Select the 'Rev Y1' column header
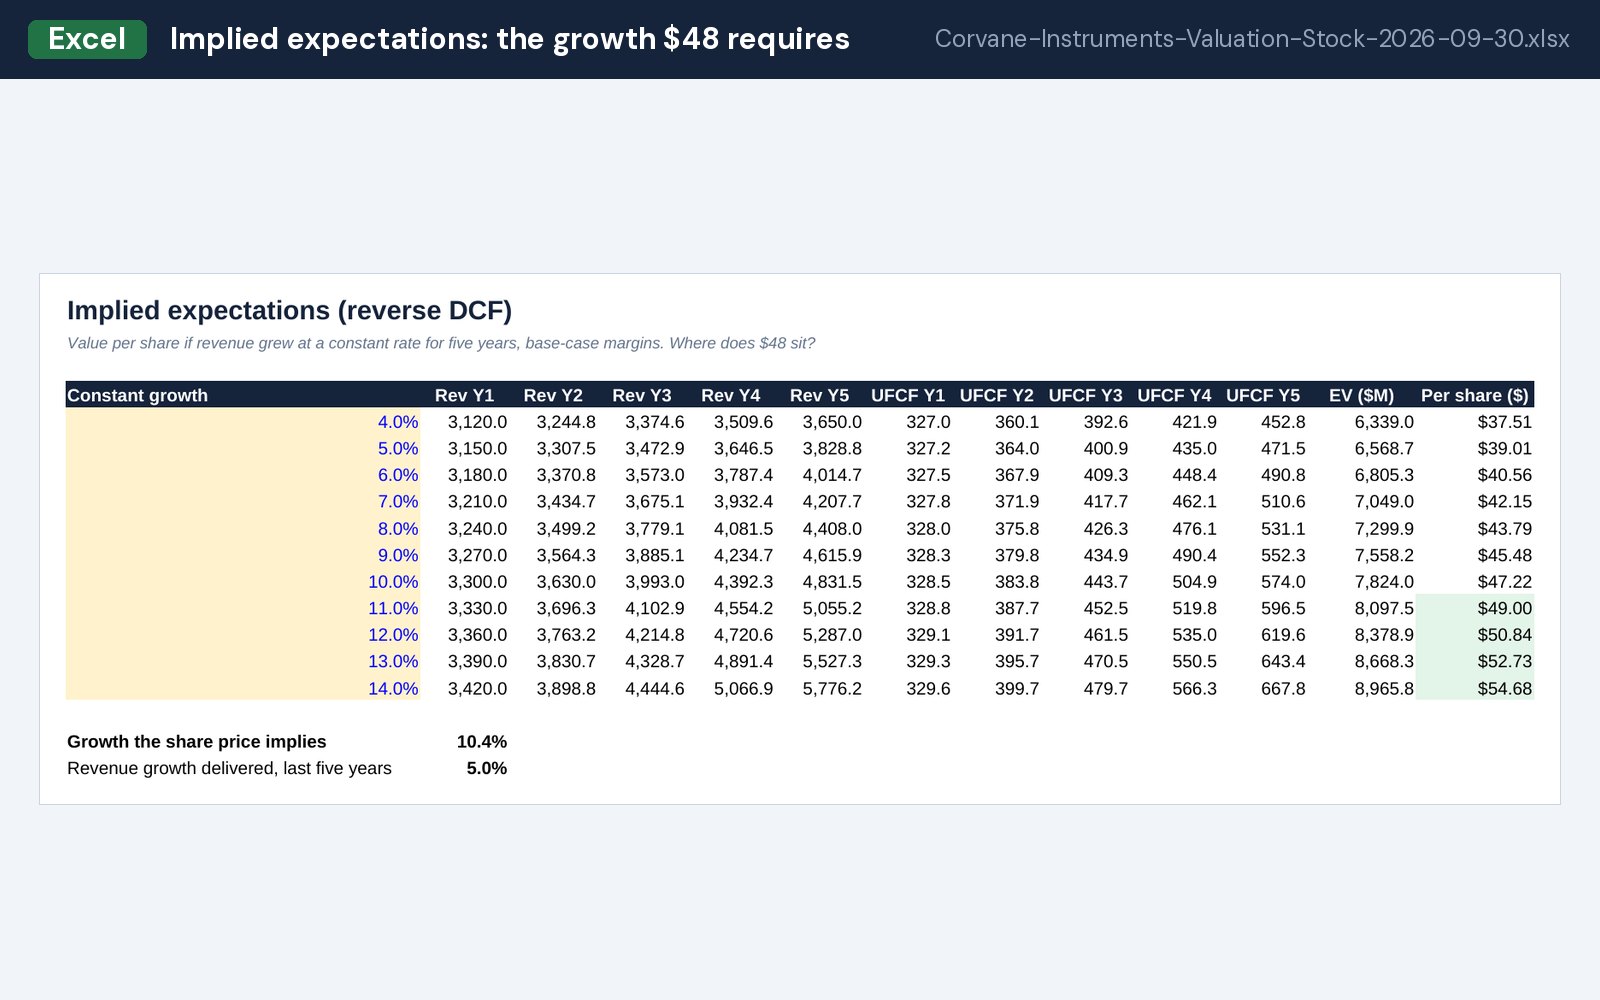This screenshot has height=1000, width=1600. pos(464,395)
